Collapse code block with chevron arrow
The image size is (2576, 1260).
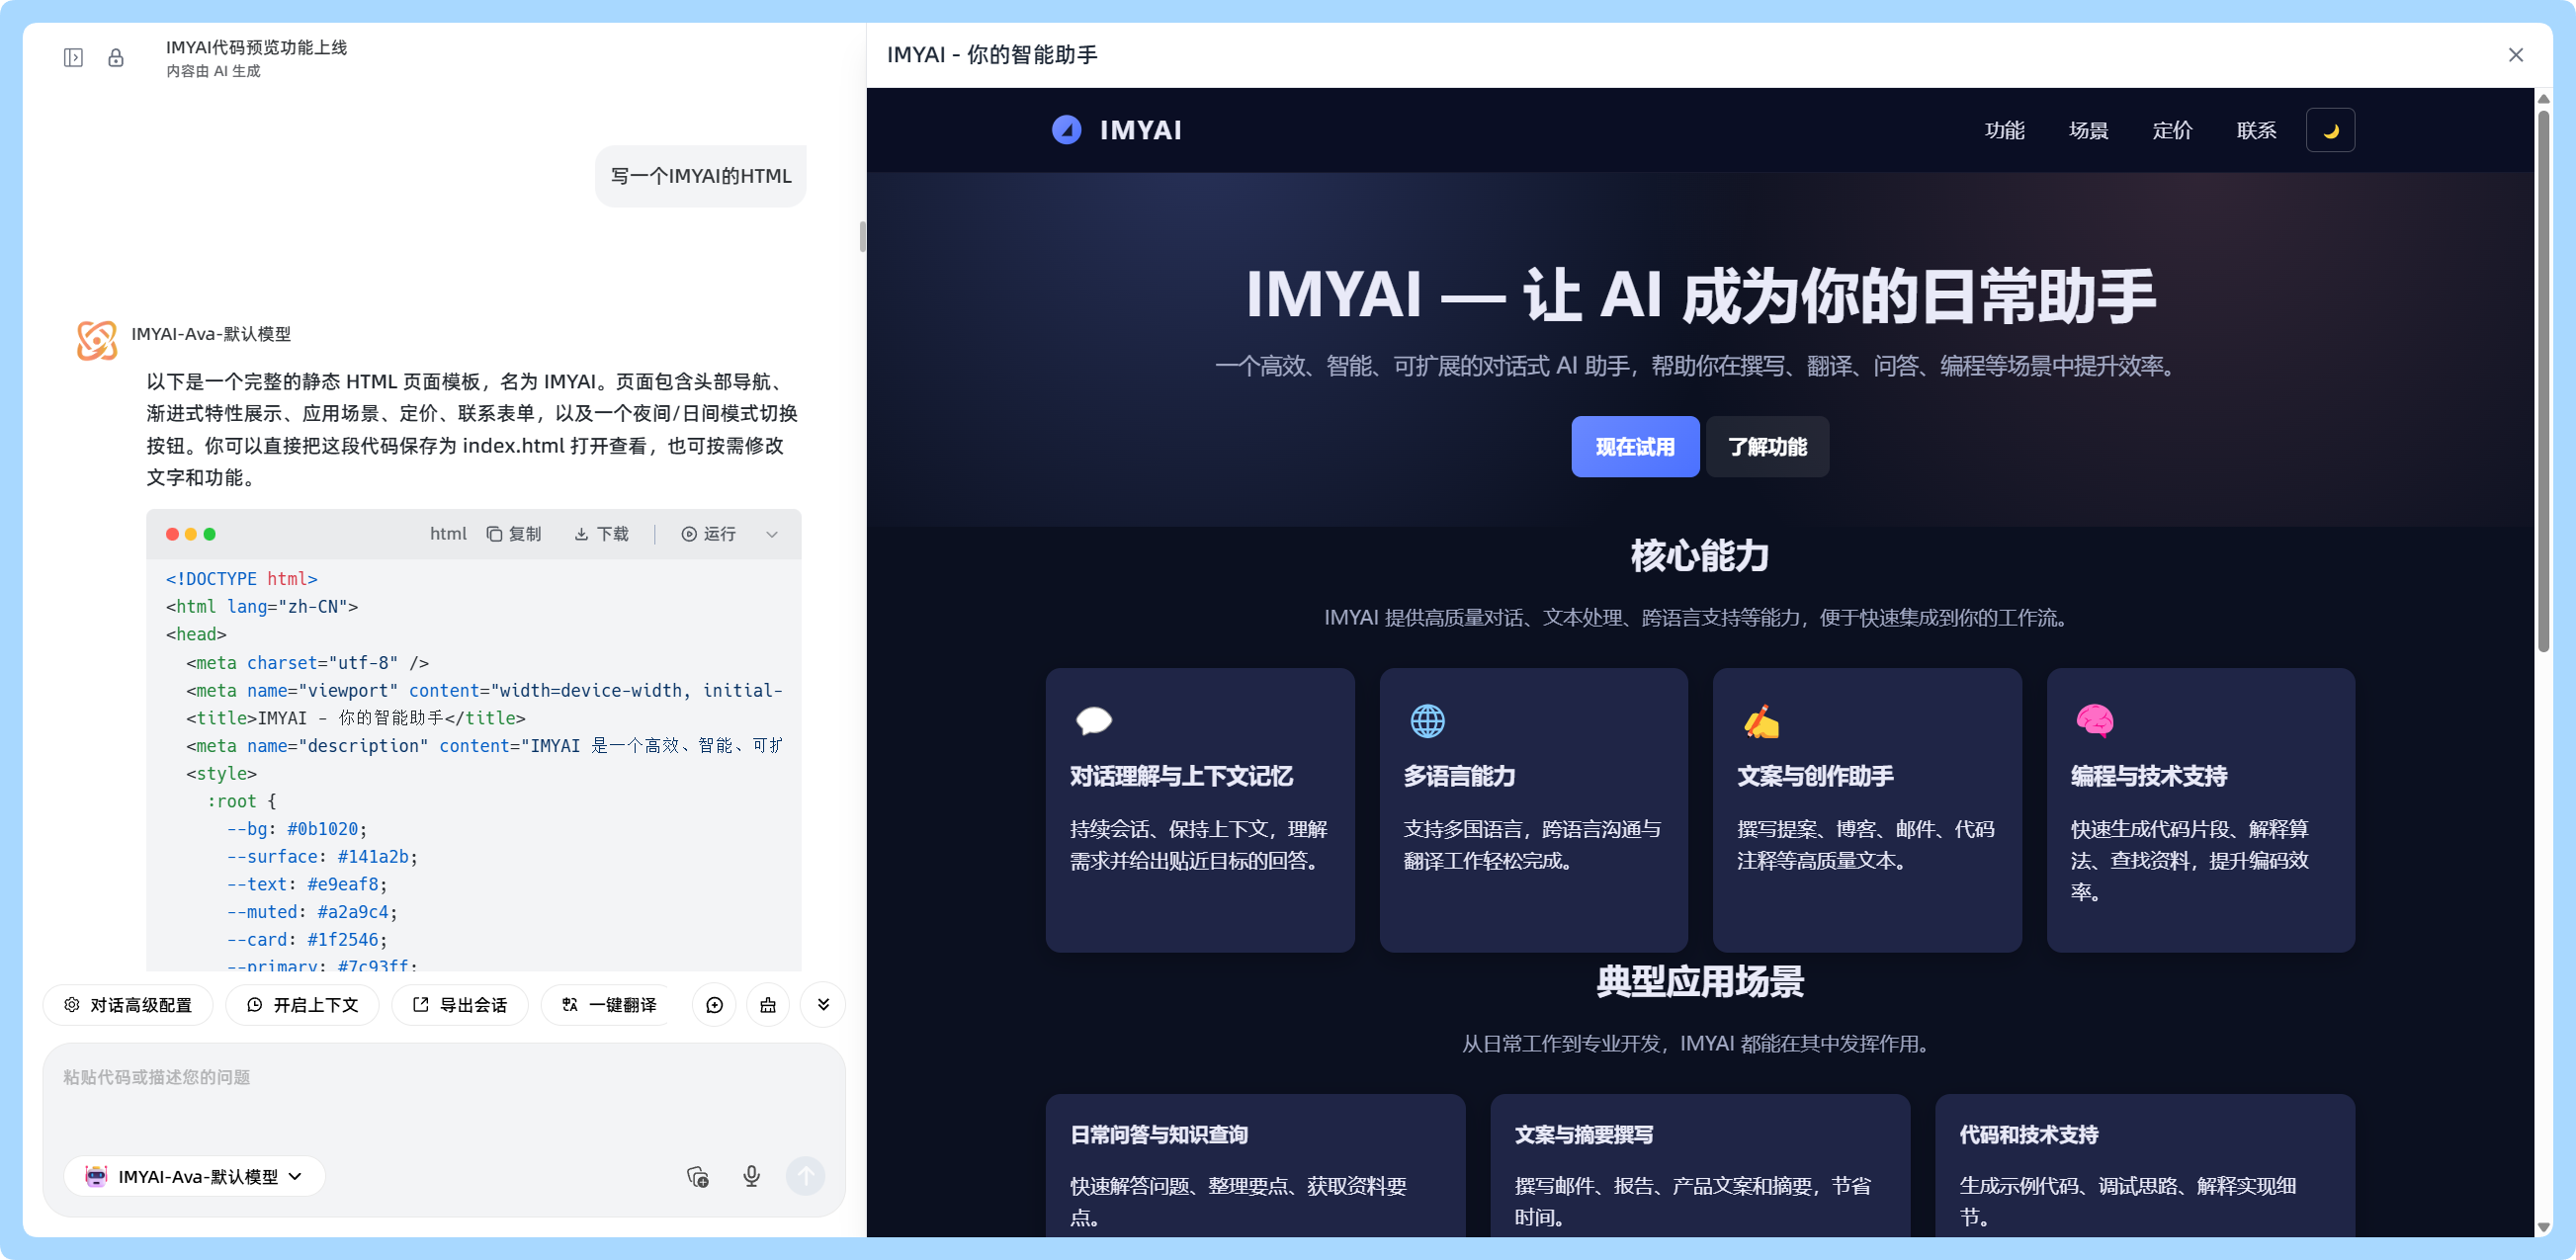772,534
